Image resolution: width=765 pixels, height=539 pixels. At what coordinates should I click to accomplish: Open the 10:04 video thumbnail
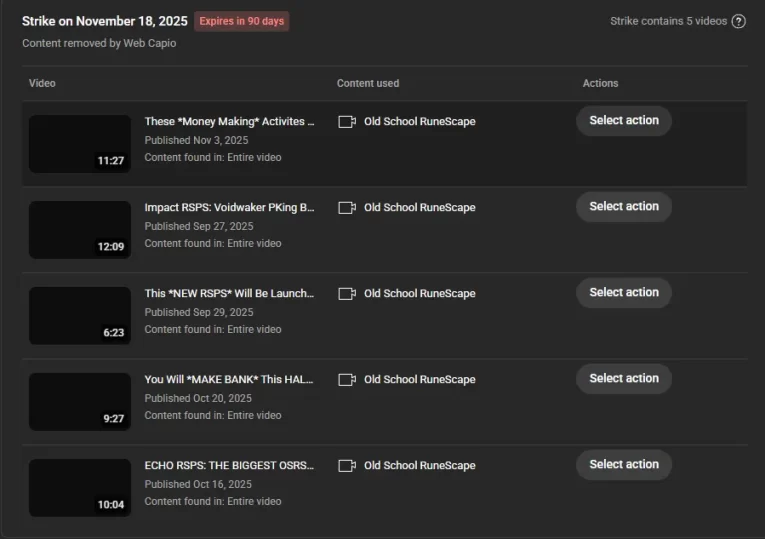[x=80, y=488]
